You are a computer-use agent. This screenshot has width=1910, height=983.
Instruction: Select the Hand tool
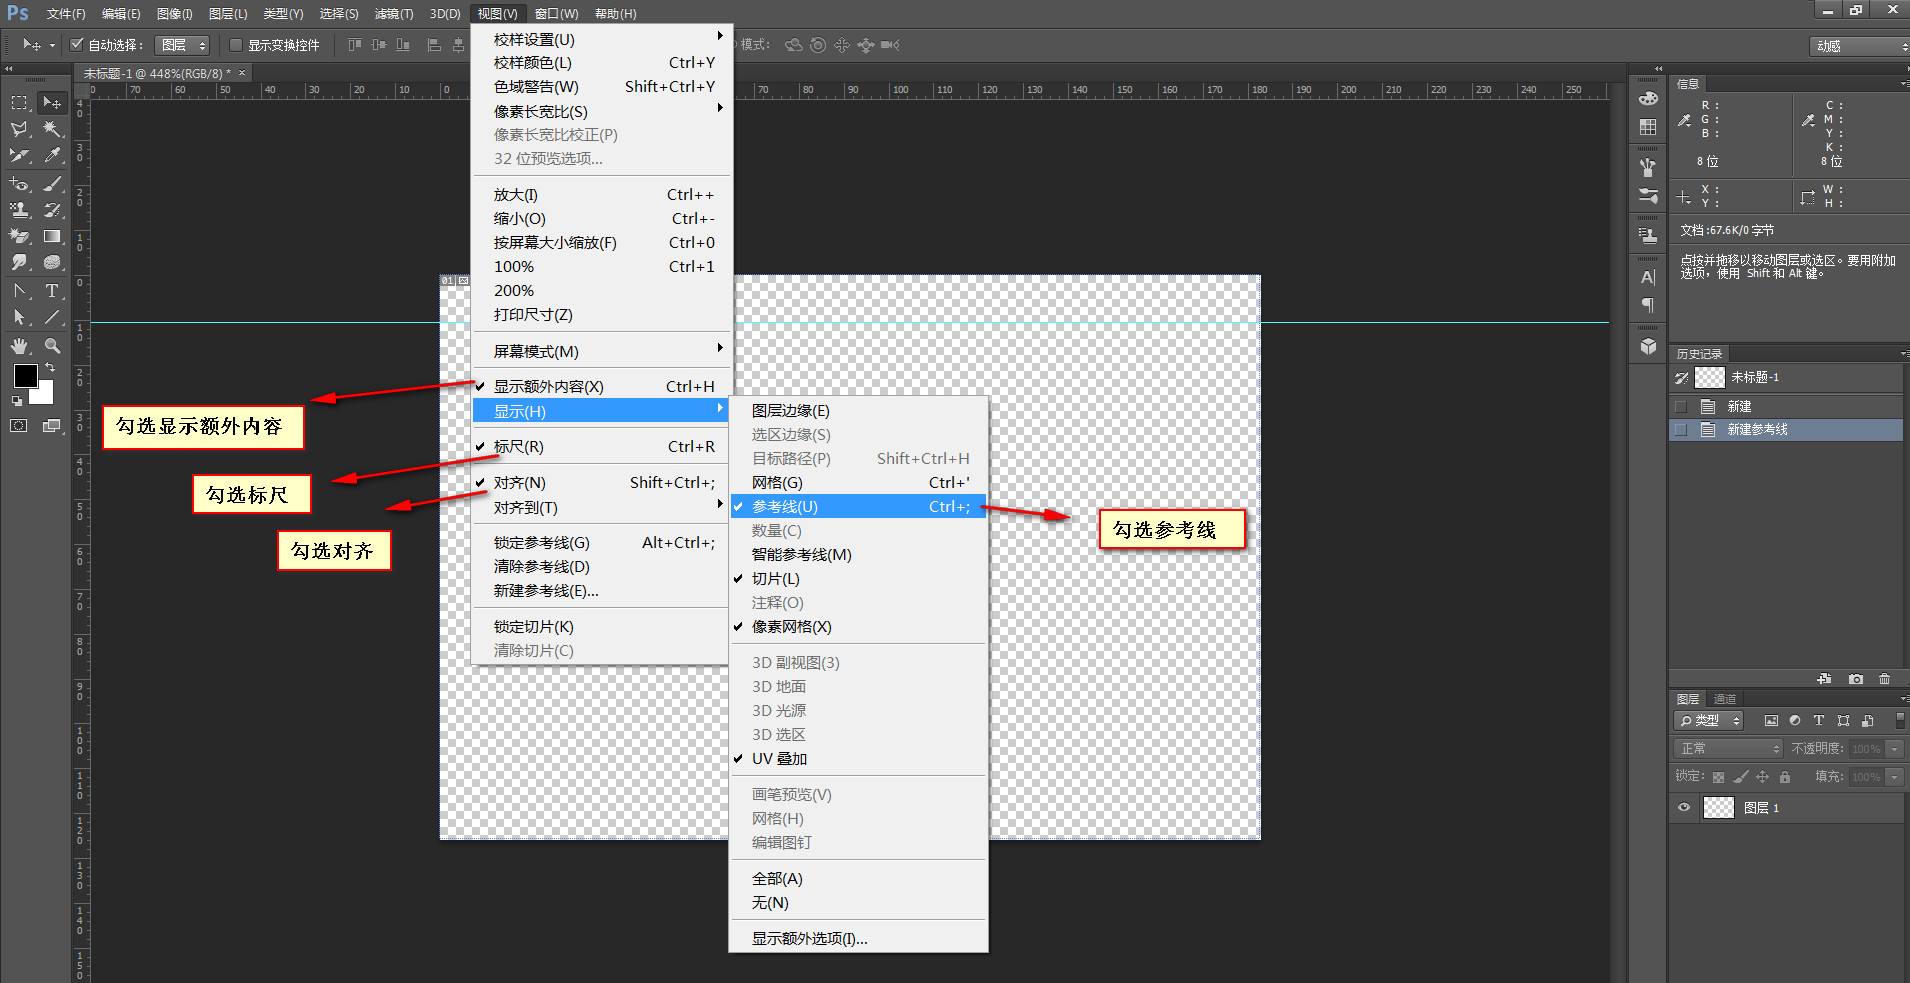point(20,346)
